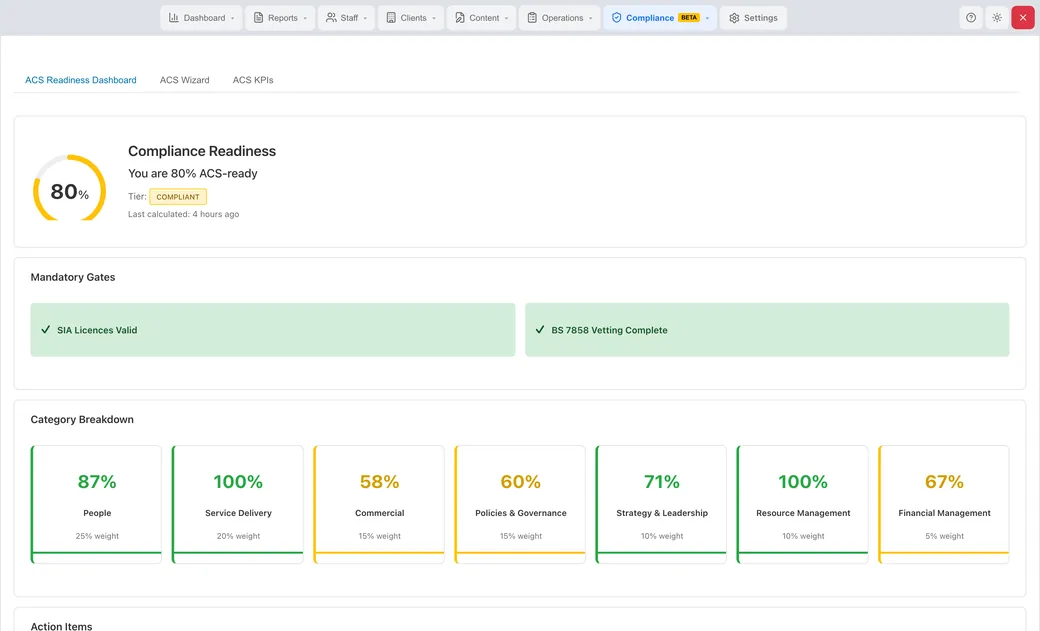
Task: Open the Policies & Governance 60% card
Action: [520, 504]
